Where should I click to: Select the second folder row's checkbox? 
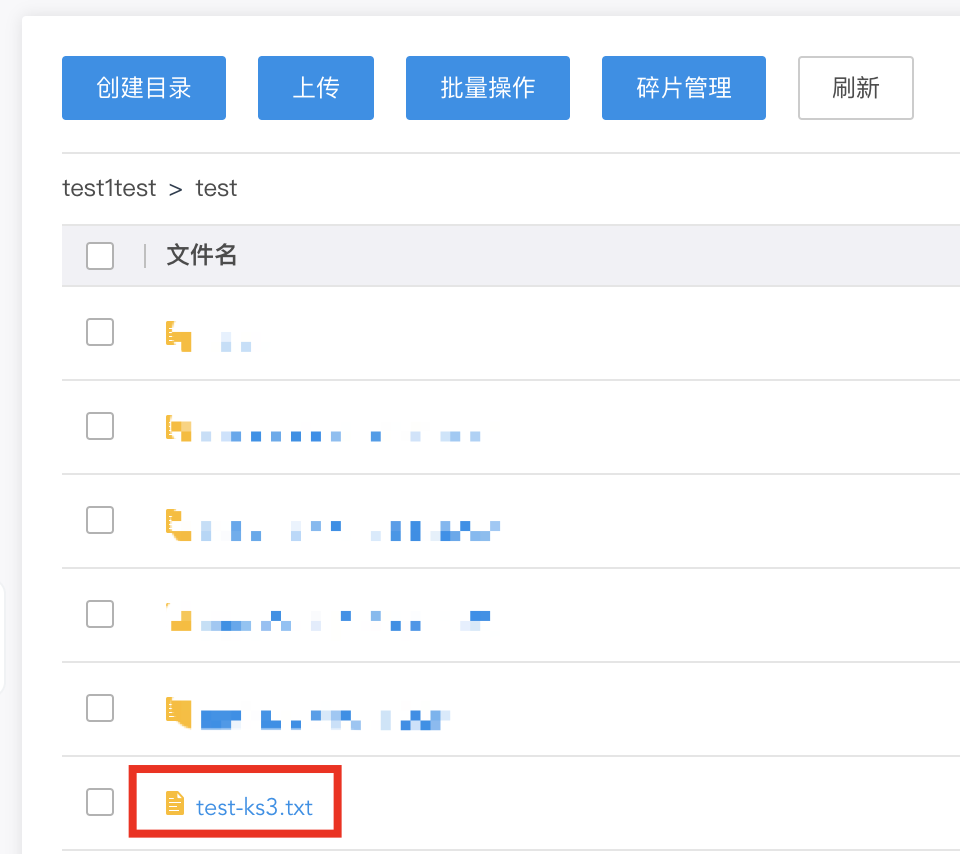tap(100, 426)
